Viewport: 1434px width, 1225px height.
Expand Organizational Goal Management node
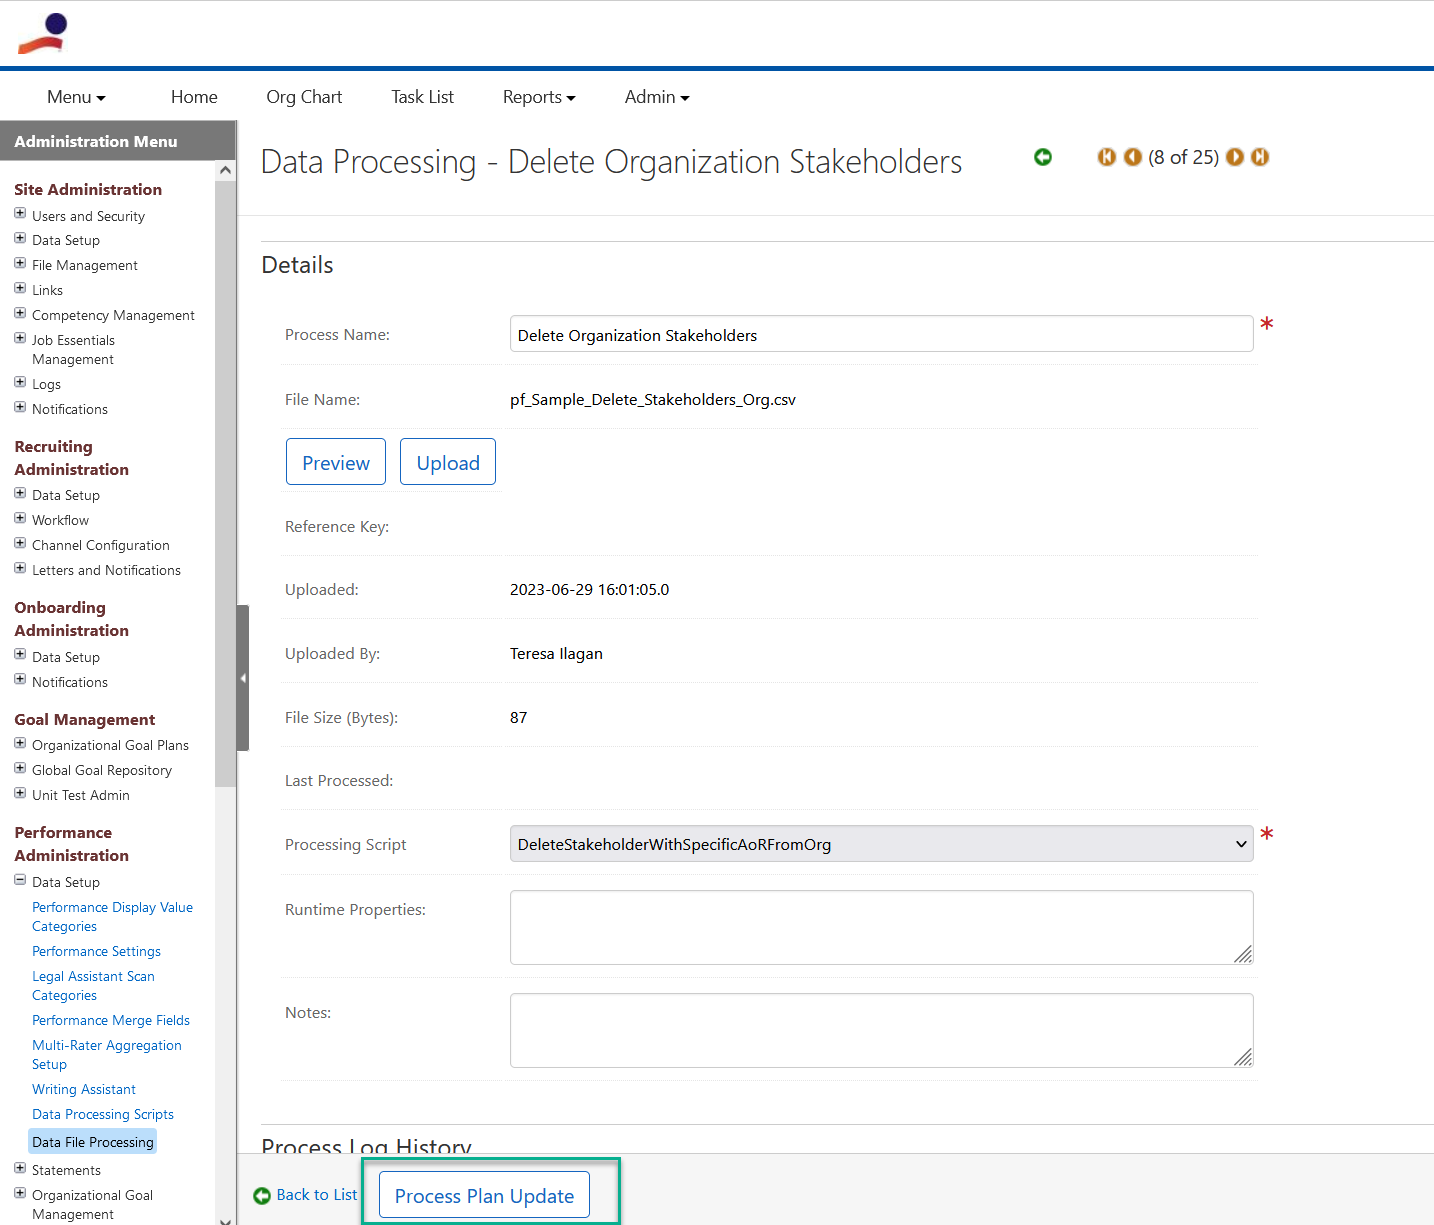coord(20,1193)
